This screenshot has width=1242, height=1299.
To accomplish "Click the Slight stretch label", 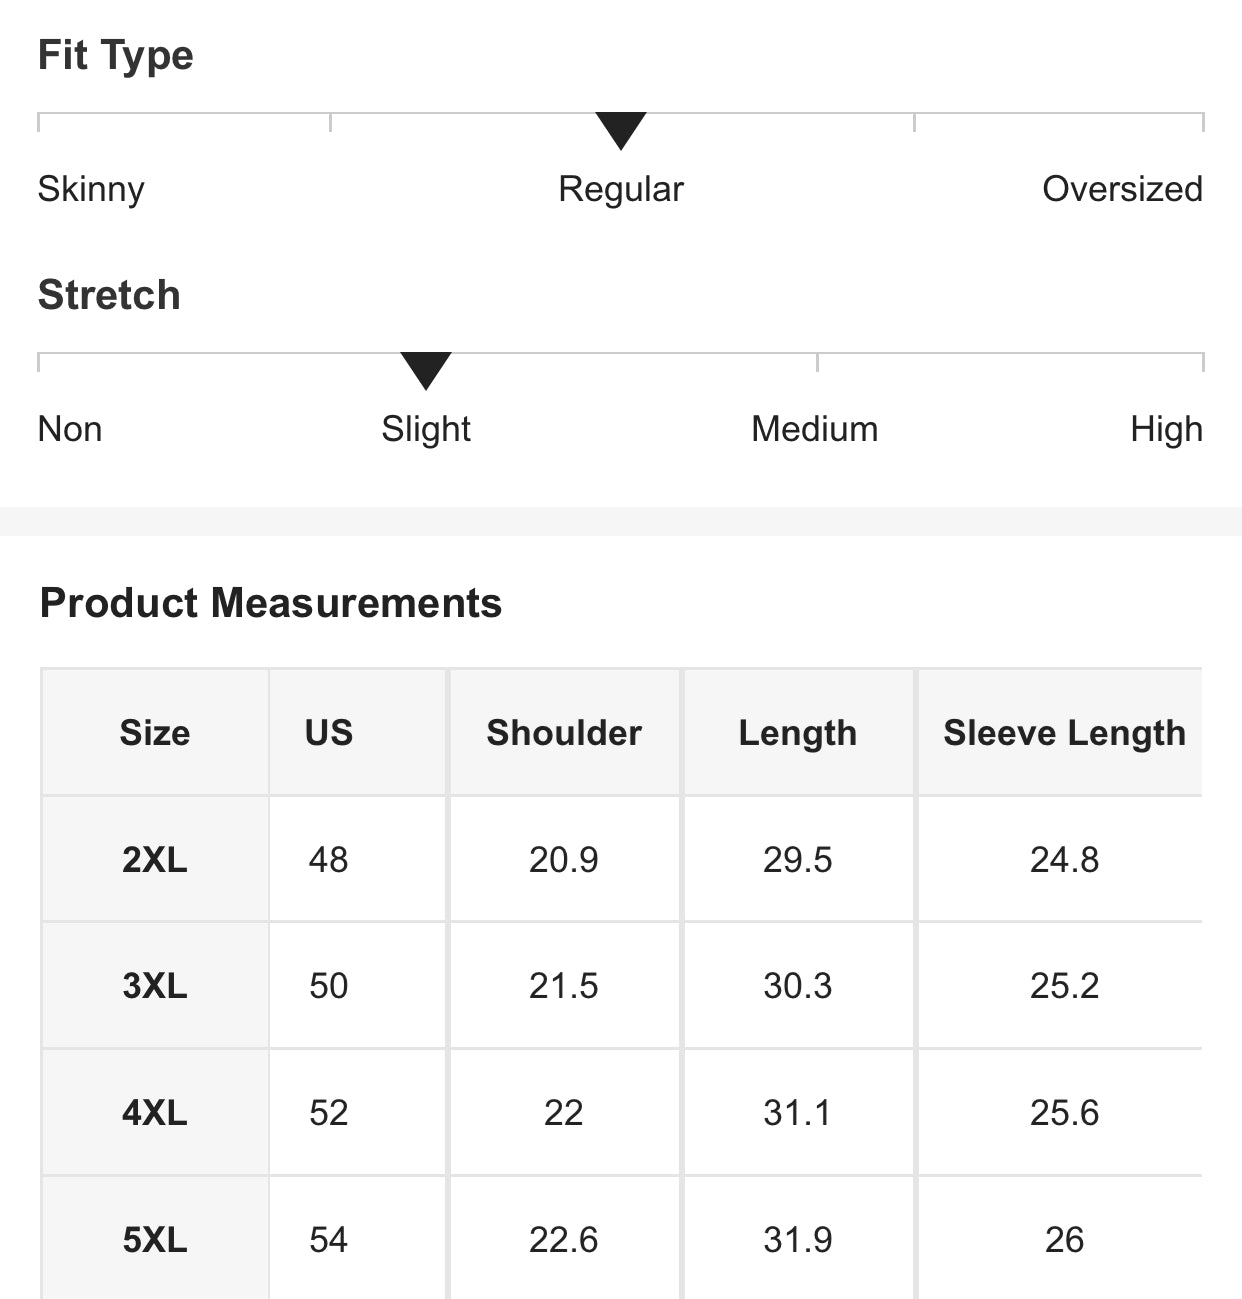I will (426, 429).
